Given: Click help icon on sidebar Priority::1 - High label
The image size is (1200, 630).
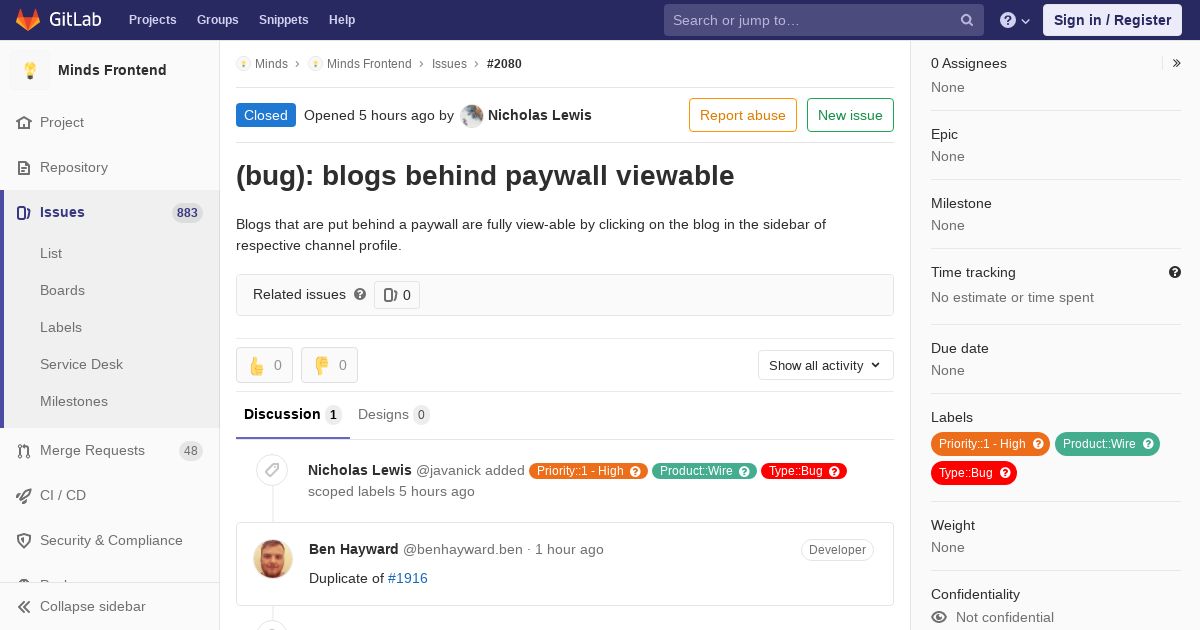Looking at the screenshot, I should point(1038,444).
